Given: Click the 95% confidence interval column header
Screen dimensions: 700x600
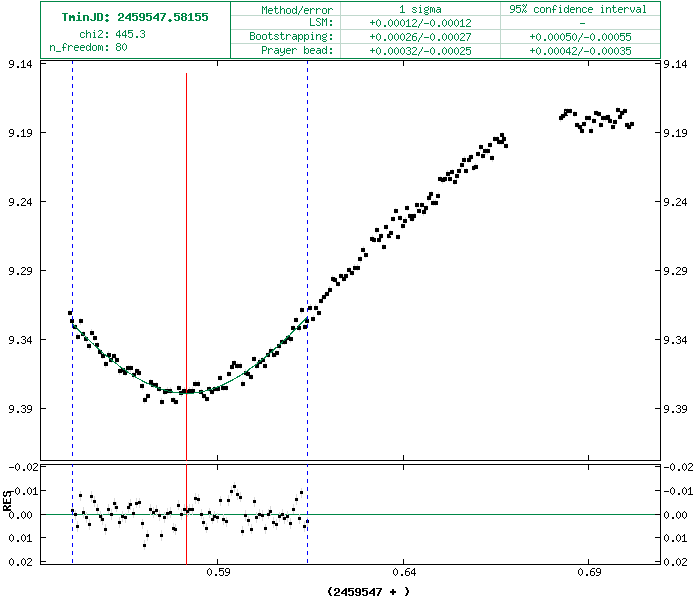Looking at the screenshot, I should [581, 9].
